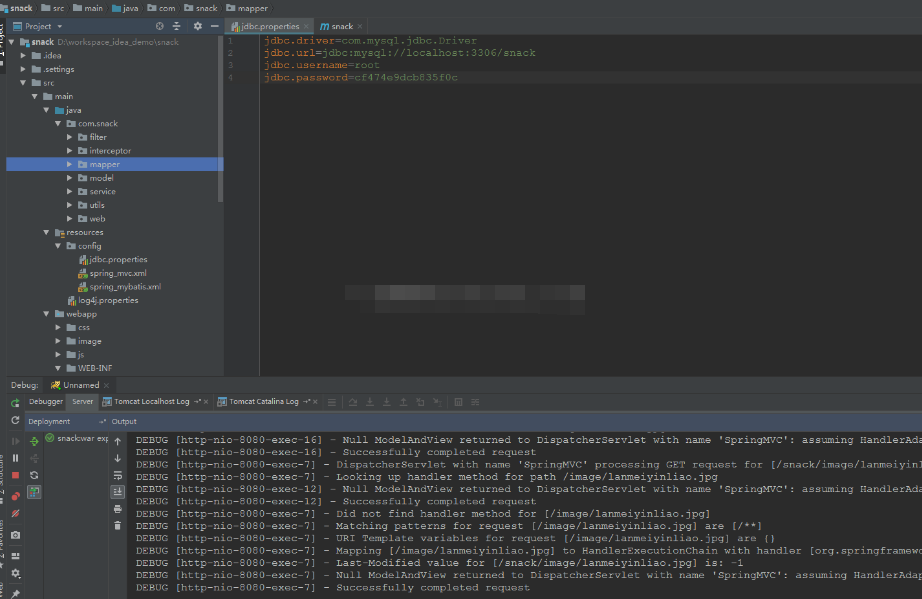Select snack:war exploded deployment entry

[x=77, y=439]
